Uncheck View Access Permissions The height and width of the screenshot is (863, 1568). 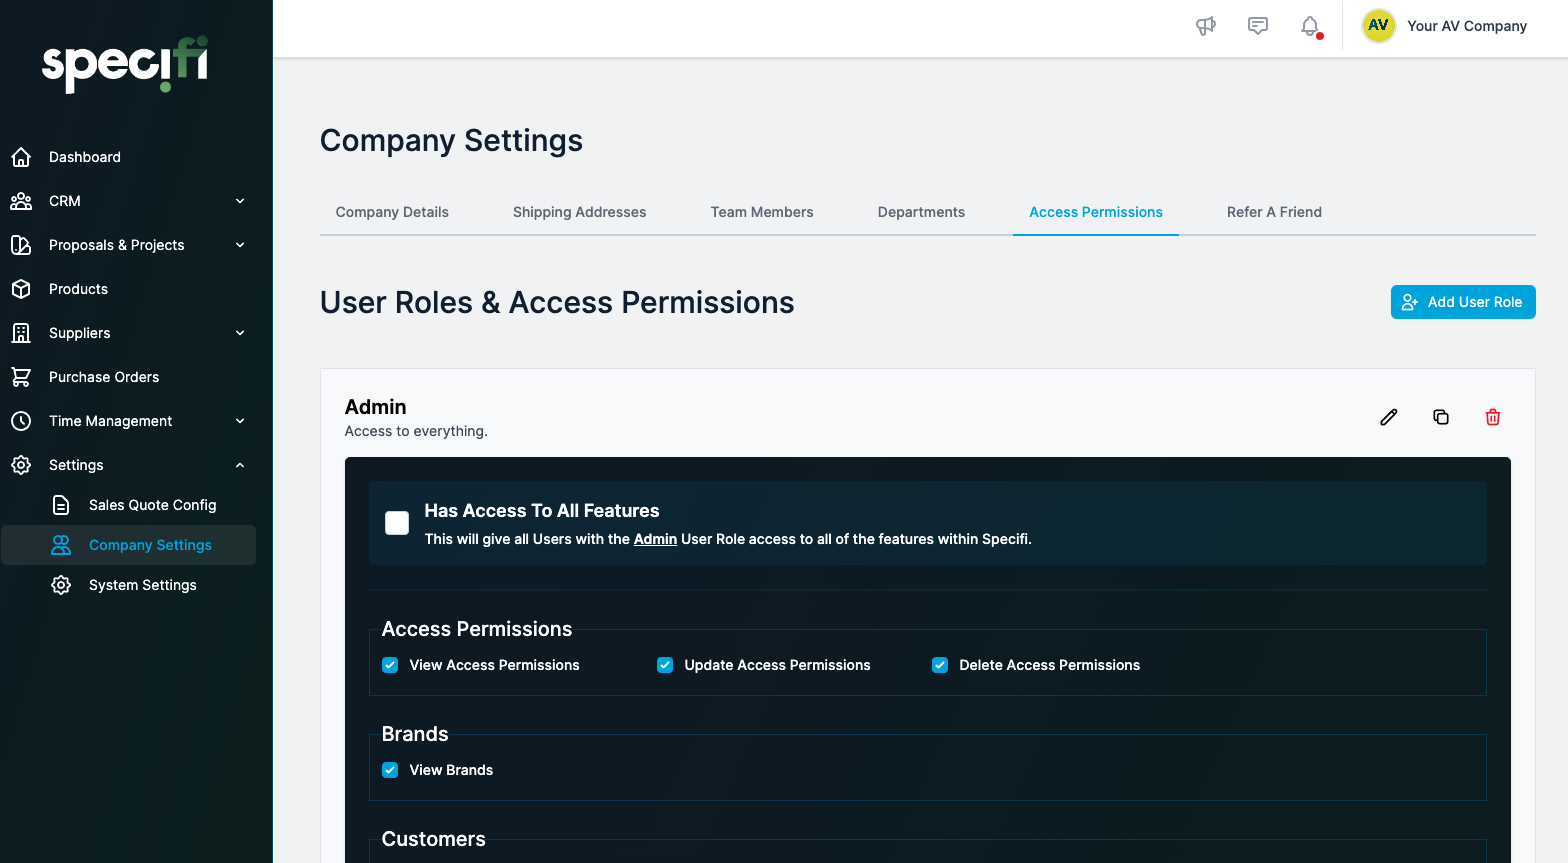(390, 665)
